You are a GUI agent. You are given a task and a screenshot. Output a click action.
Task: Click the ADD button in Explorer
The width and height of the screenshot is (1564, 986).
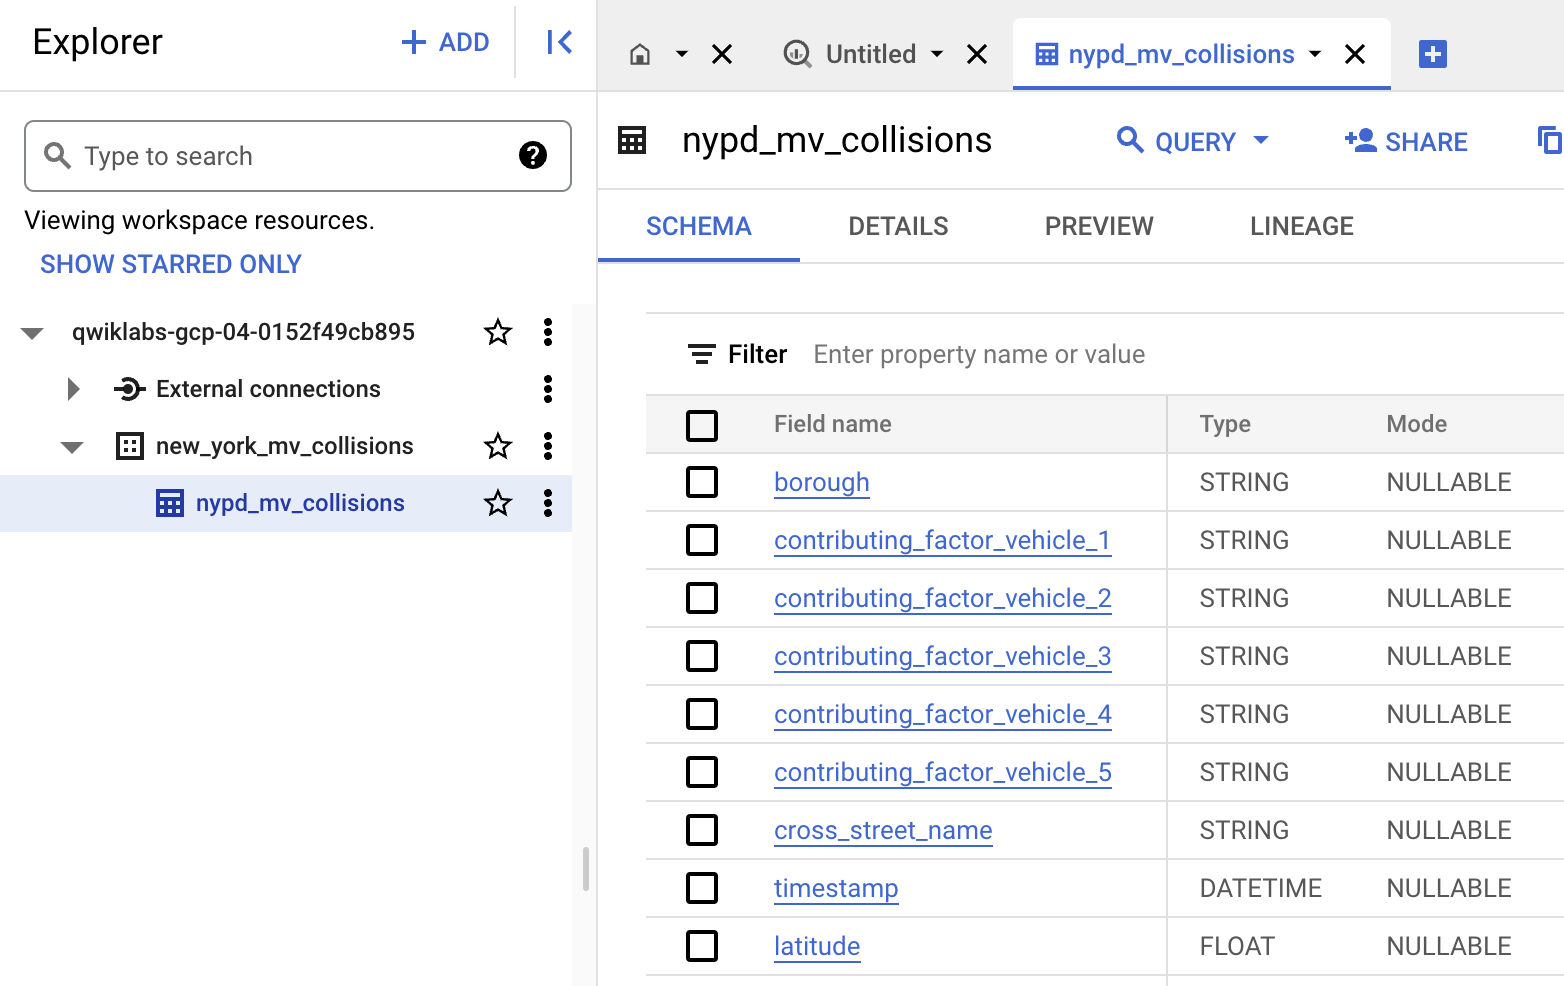pyautogui.click(x=445, y=42)
